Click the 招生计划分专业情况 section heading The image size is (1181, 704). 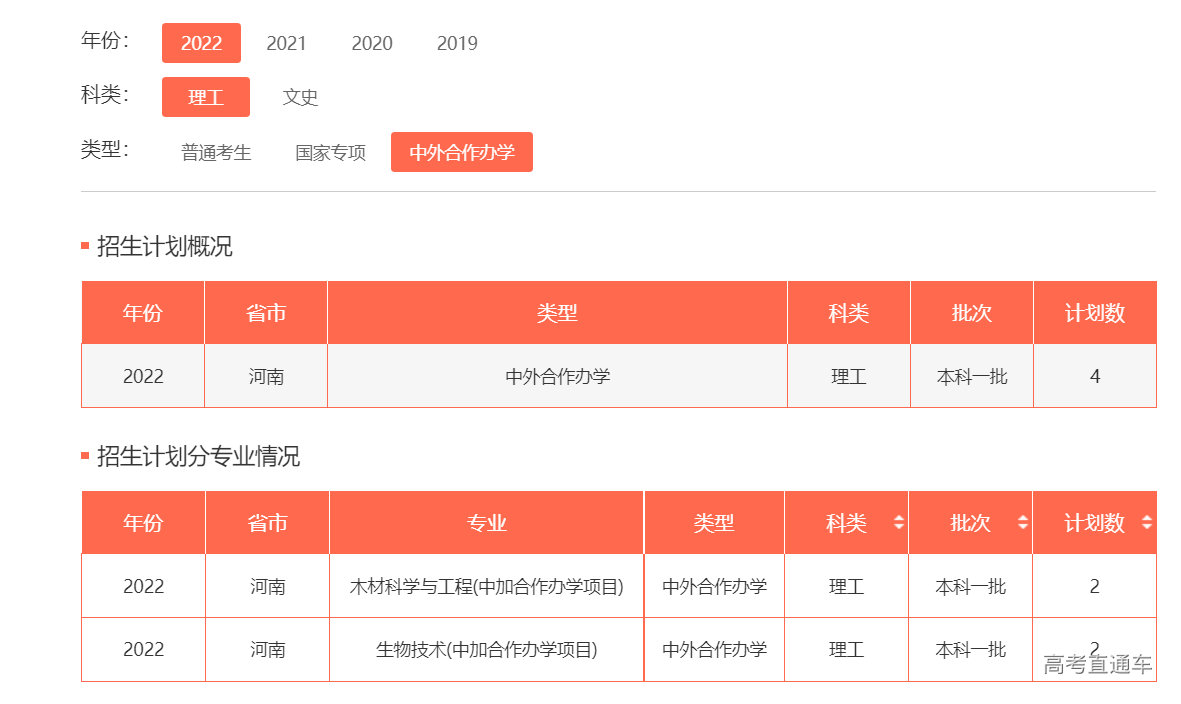[198, 457]
